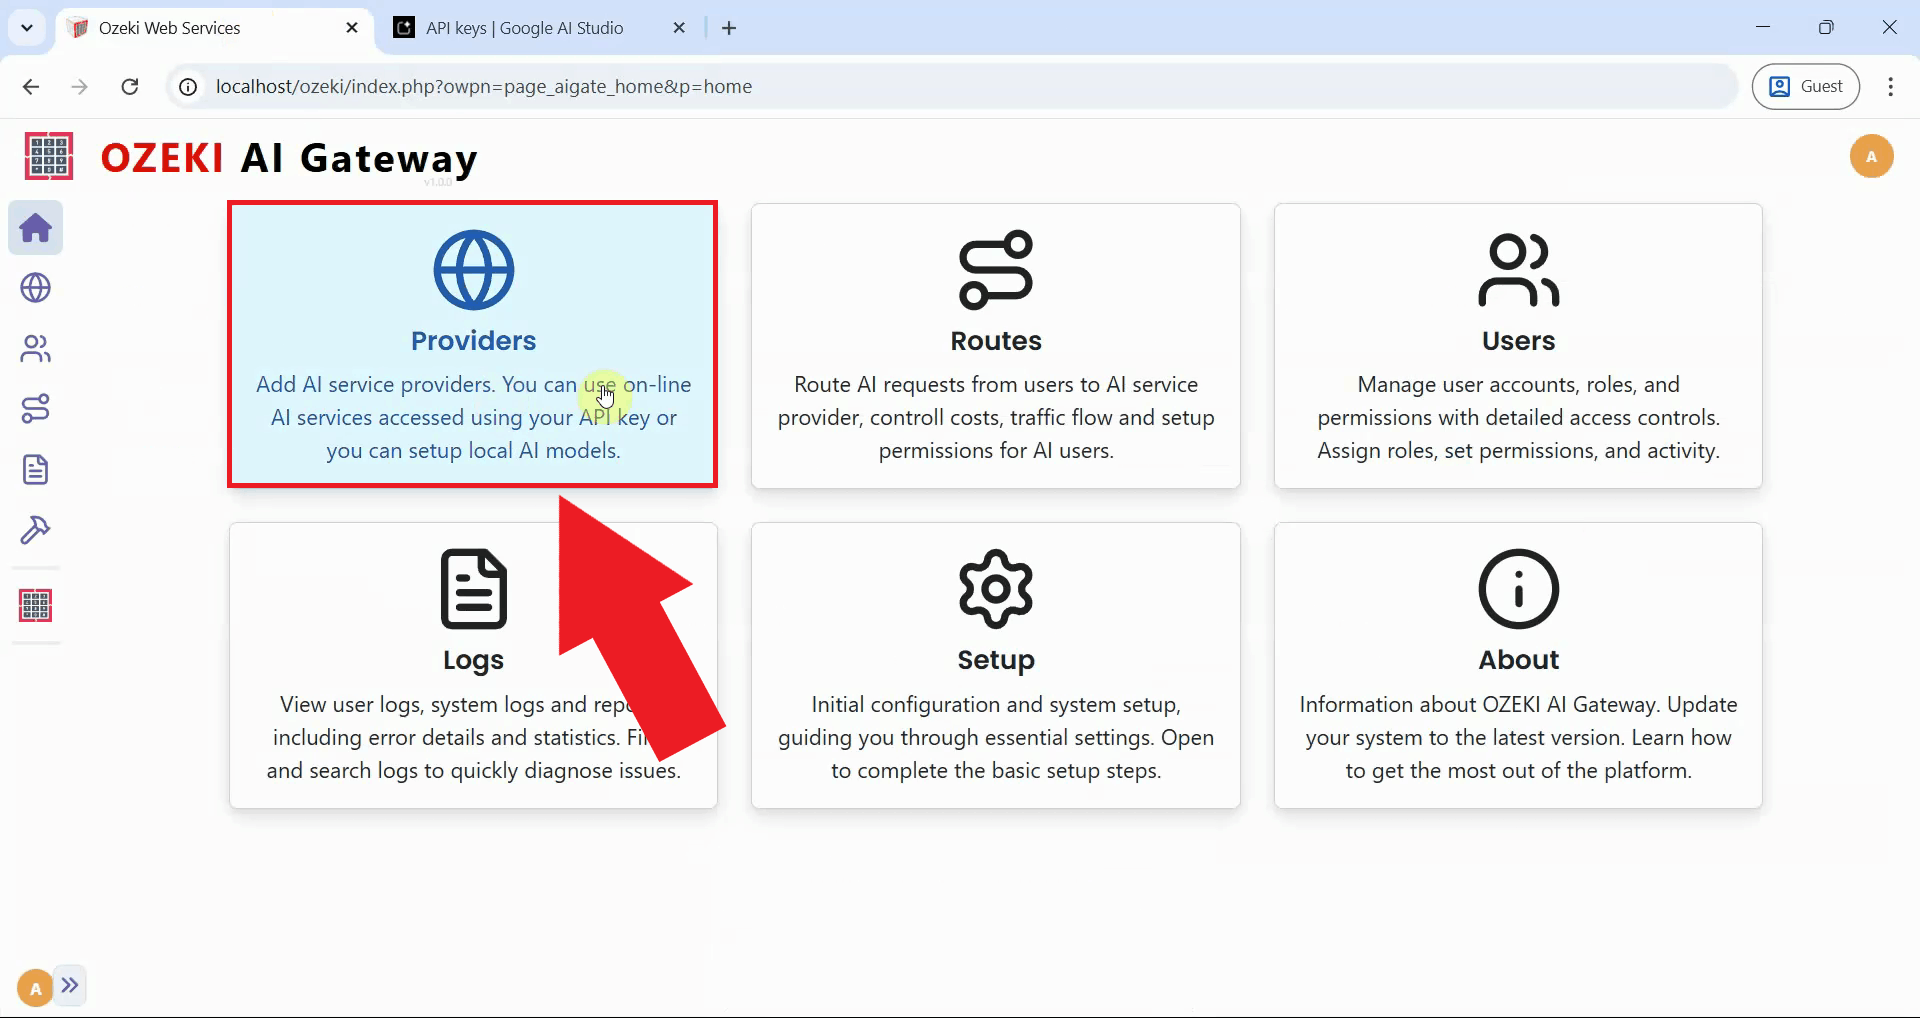
Task: Expand the sidebar with the double-chevron button
Action: (70, 986)
